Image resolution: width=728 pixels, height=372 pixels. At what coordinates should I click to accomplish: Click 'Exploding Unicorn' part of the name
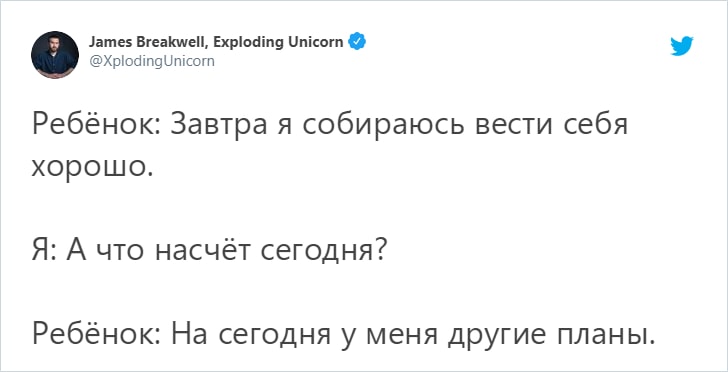pos(279,42)
